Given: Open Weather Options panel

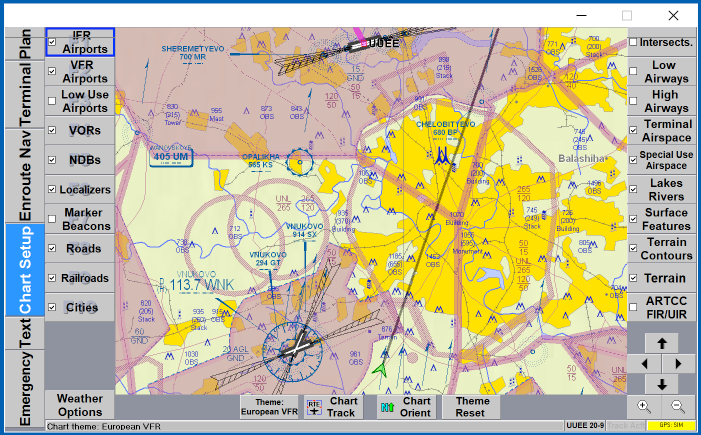Looking at the screenshot, I should tap(80, 405).
